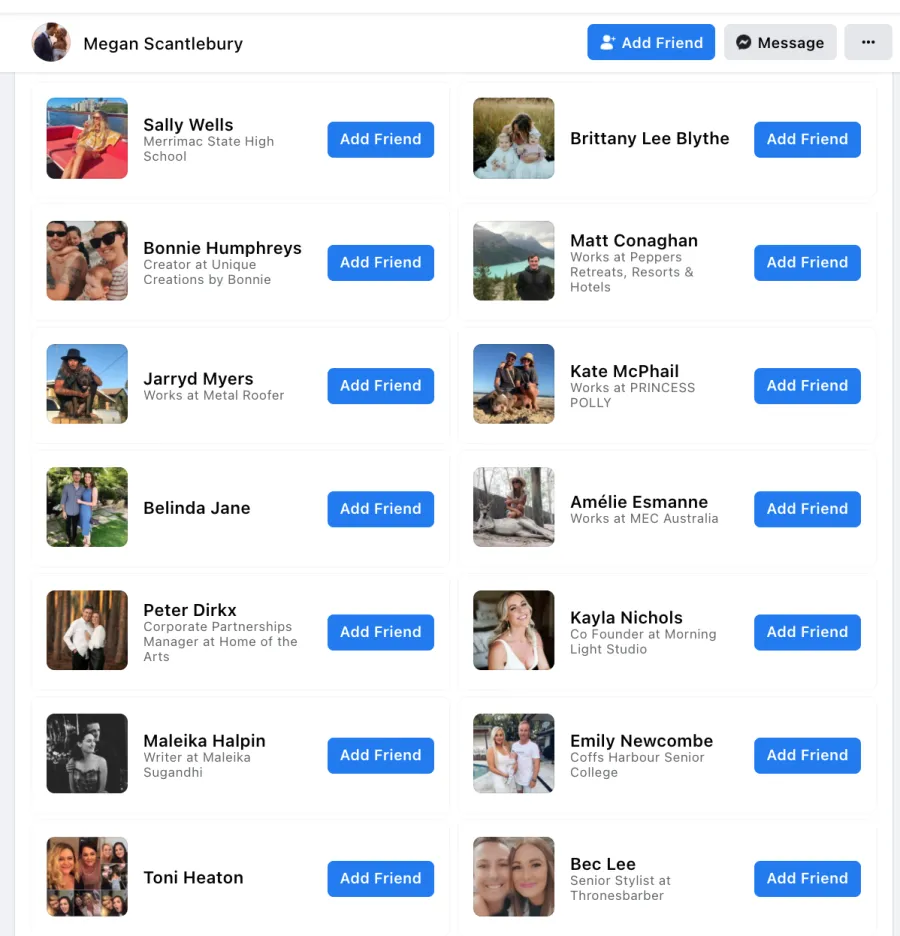Send friend request to Belinda Jane
The height and width of the screenshot is (936, 900).
[380, 509]
